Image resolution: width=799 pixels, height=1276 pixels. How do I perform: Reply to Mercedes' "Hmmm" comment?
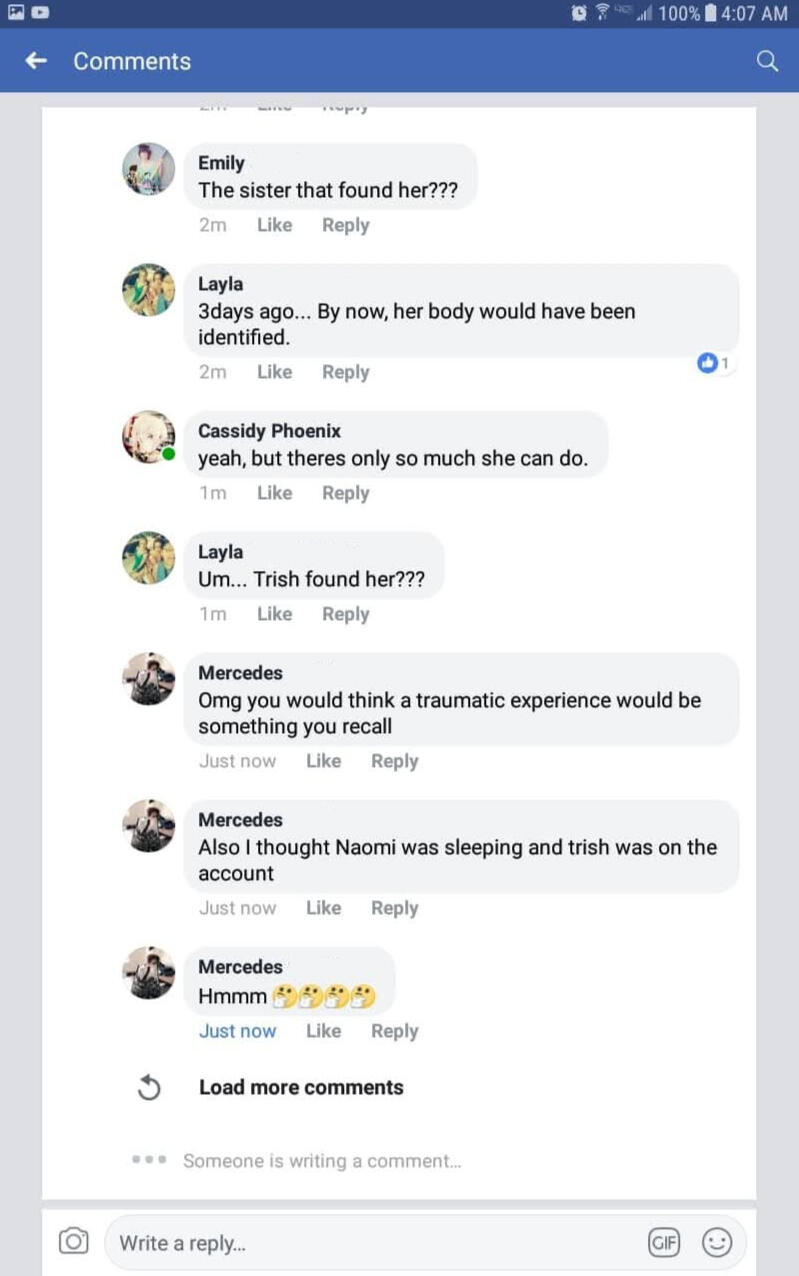tap(394, 1031)
